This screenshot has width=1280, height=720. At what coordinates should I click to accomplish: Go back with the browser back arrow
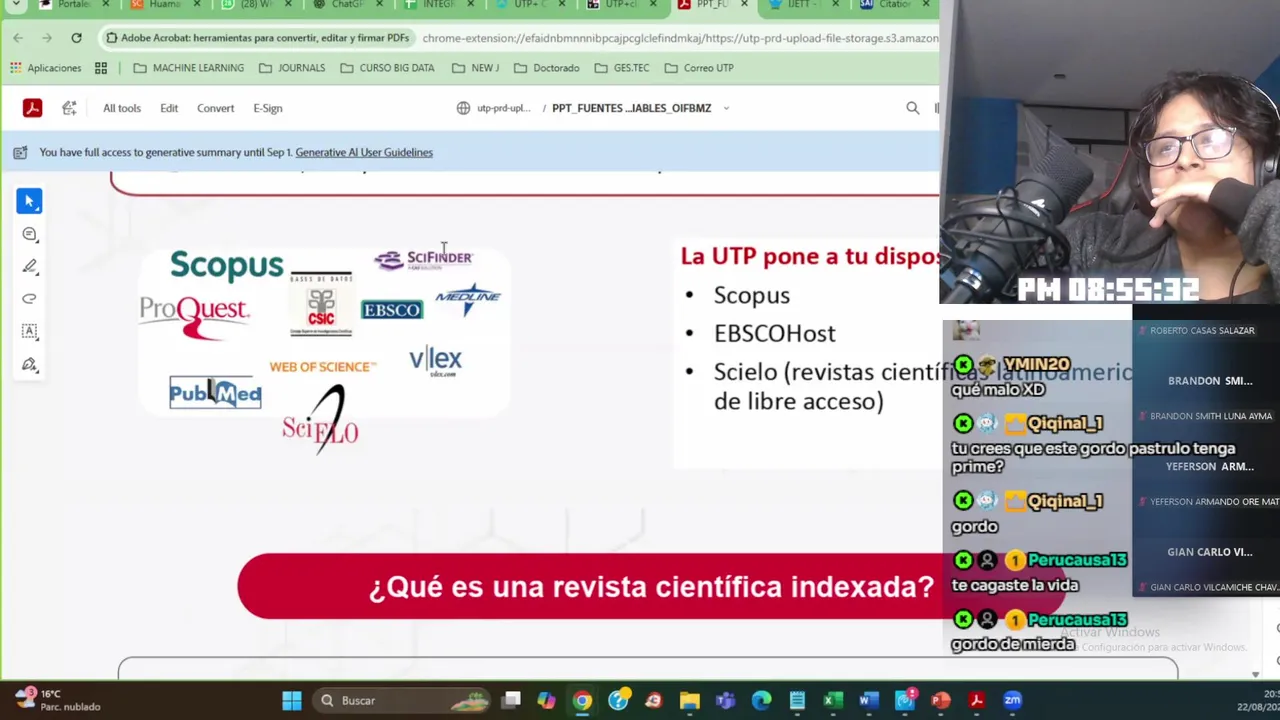click(x=18, y=38)
